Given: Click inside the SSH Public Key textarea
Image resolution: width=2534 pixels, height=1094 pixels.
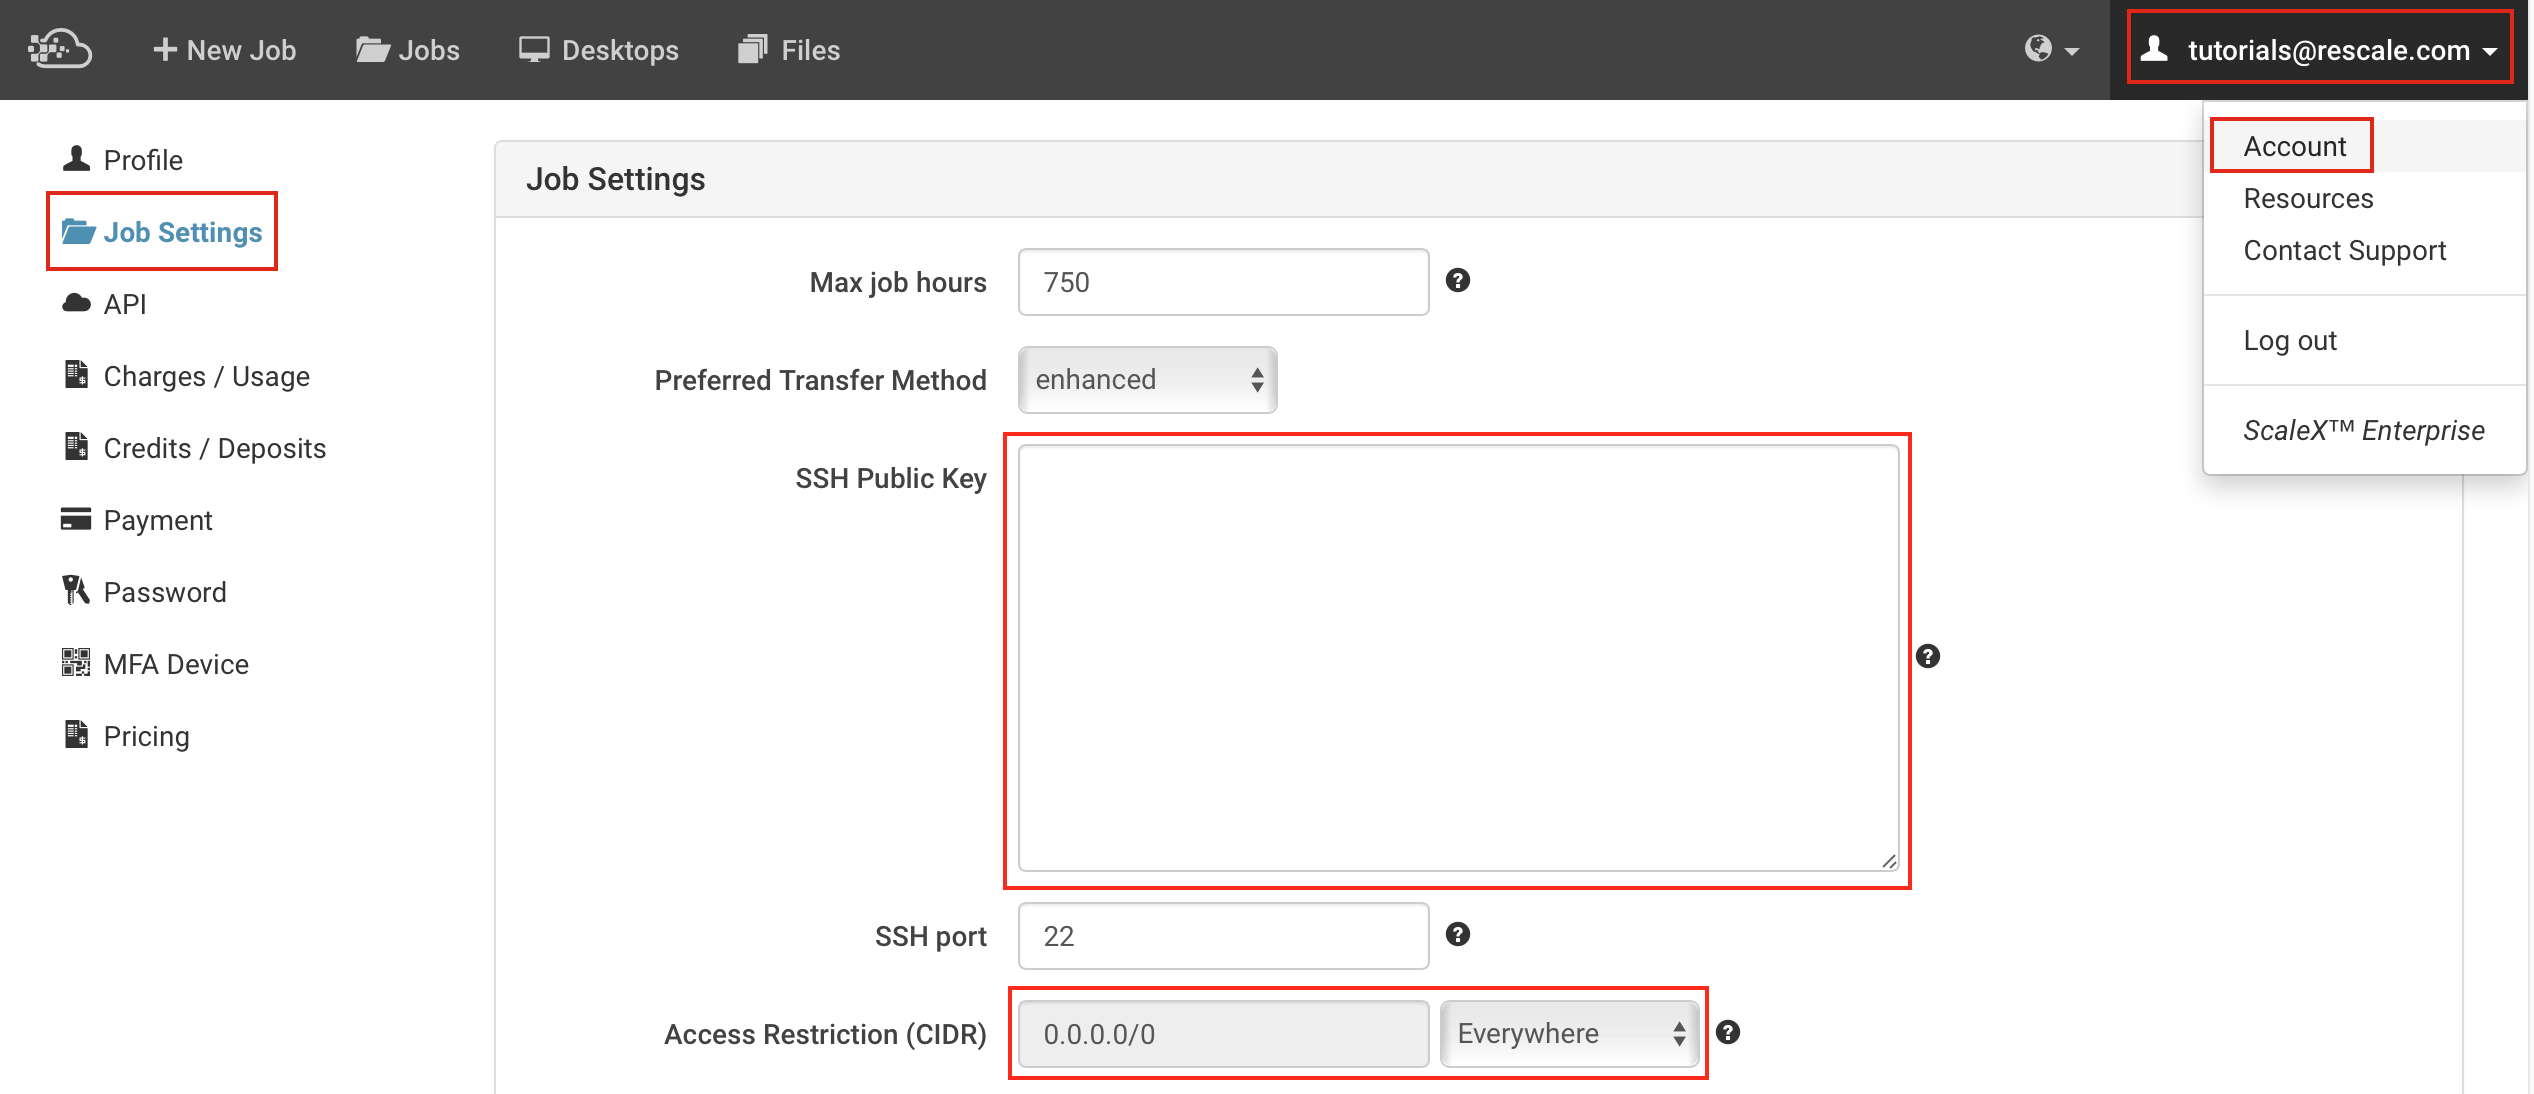Looking at the screenshot, I should (1457, 657).
